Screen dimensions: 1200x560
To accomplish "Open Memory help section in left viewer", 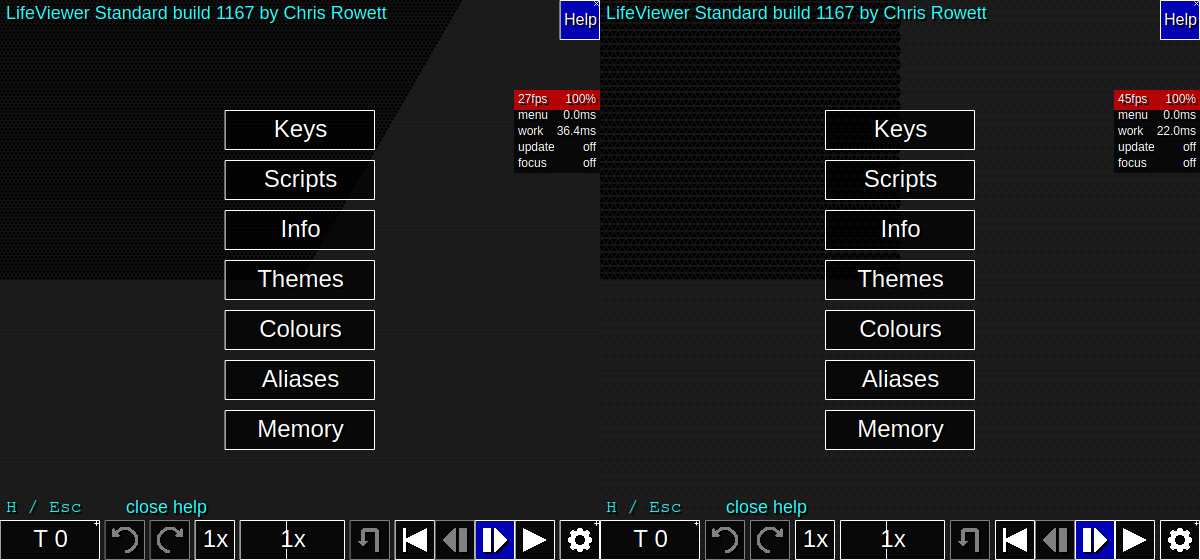I will click(300, 430).
